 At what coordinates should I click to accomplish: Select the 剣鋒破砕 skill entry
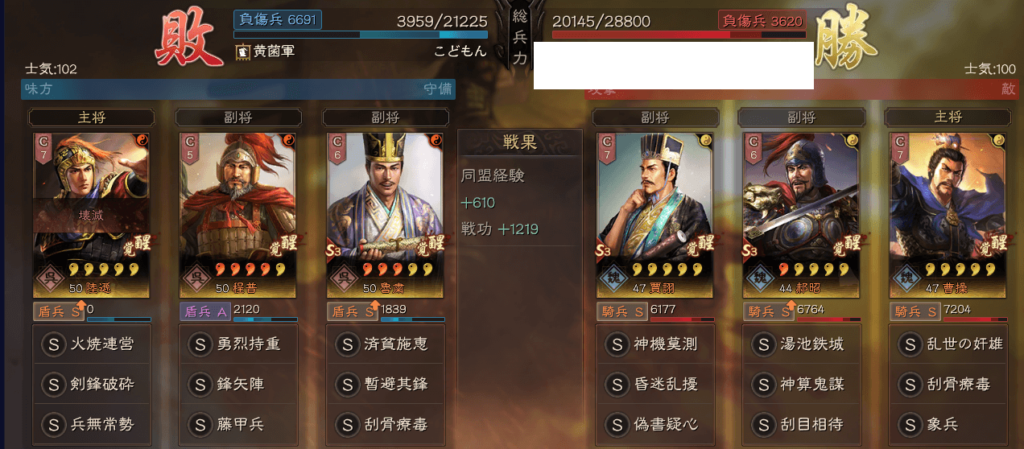click(x=91, y=384)
